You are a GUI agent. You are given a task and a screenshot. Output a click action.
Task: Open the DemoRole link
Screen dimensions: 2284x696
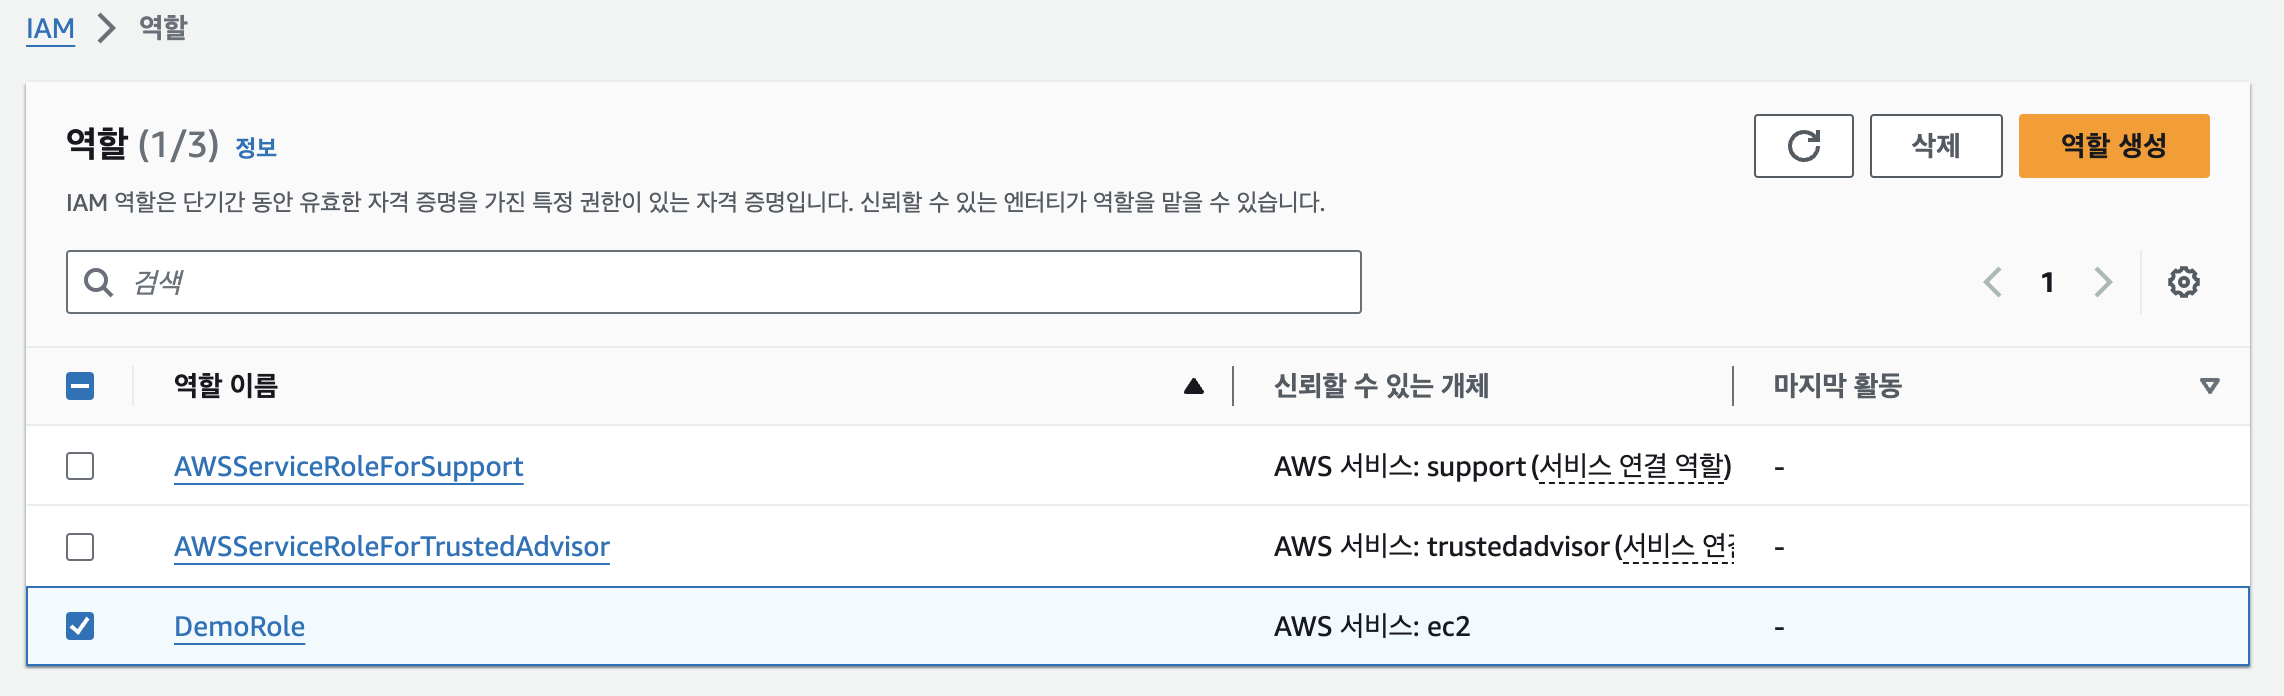tap(240, 627)
